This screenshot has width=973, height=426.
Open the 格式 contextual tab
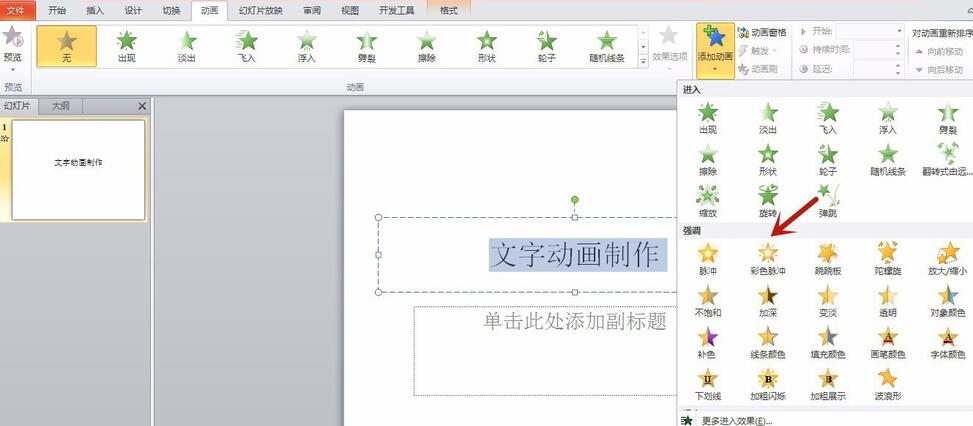449,11
